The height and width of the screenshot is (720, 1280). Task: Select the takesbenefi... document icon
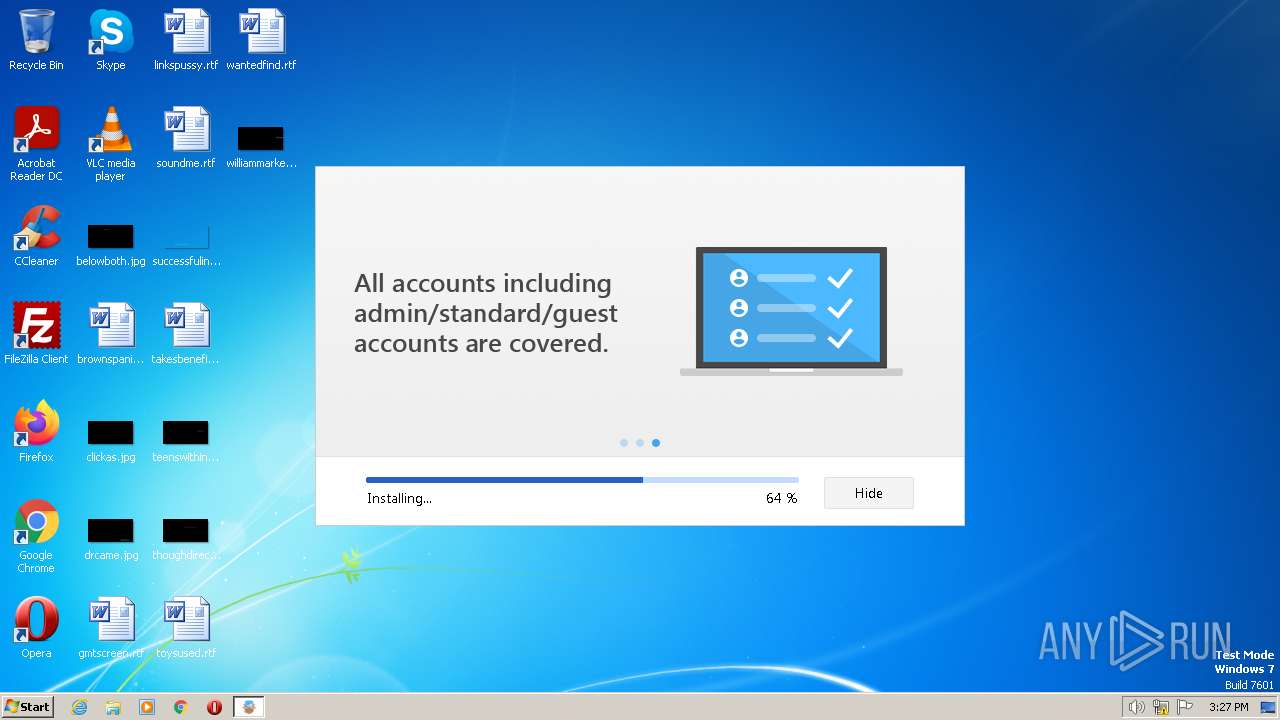[186, 334]
